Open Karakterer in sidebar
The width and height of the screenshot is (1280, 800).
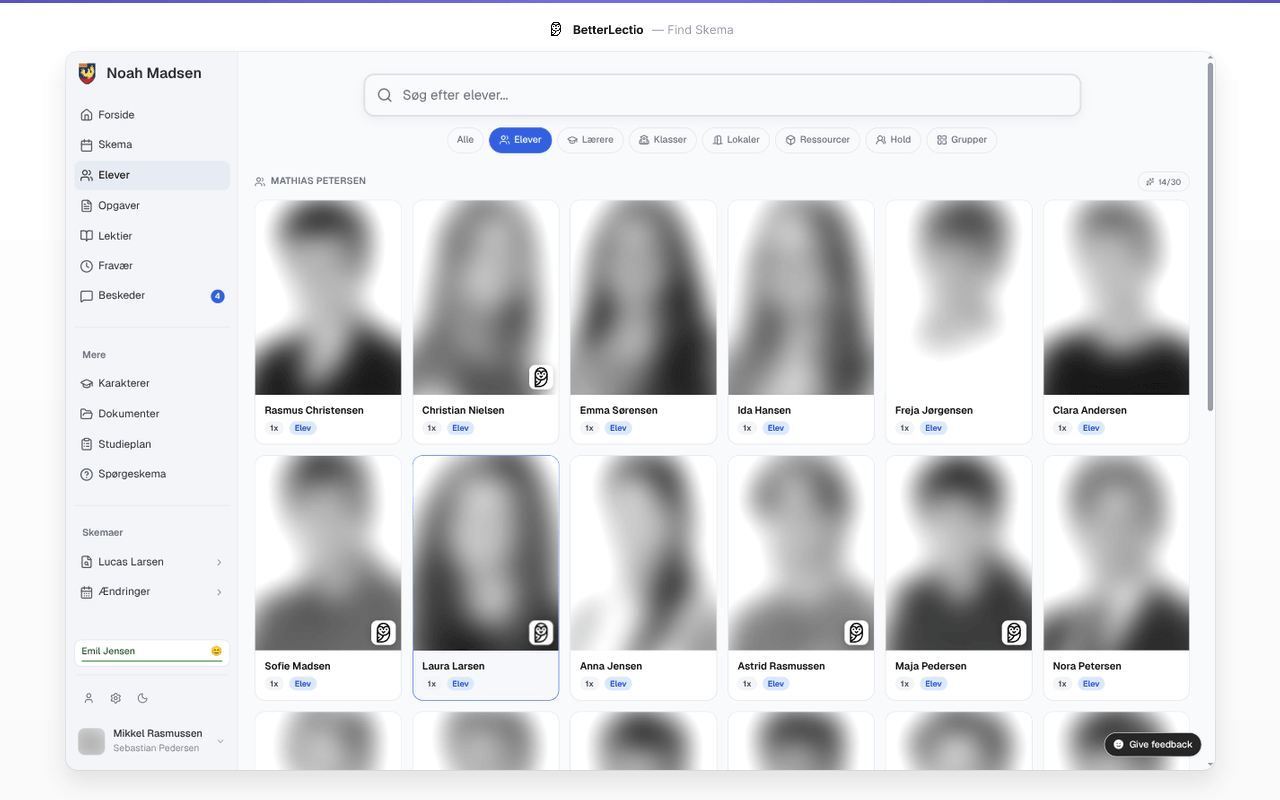click(x=152, y=383)
